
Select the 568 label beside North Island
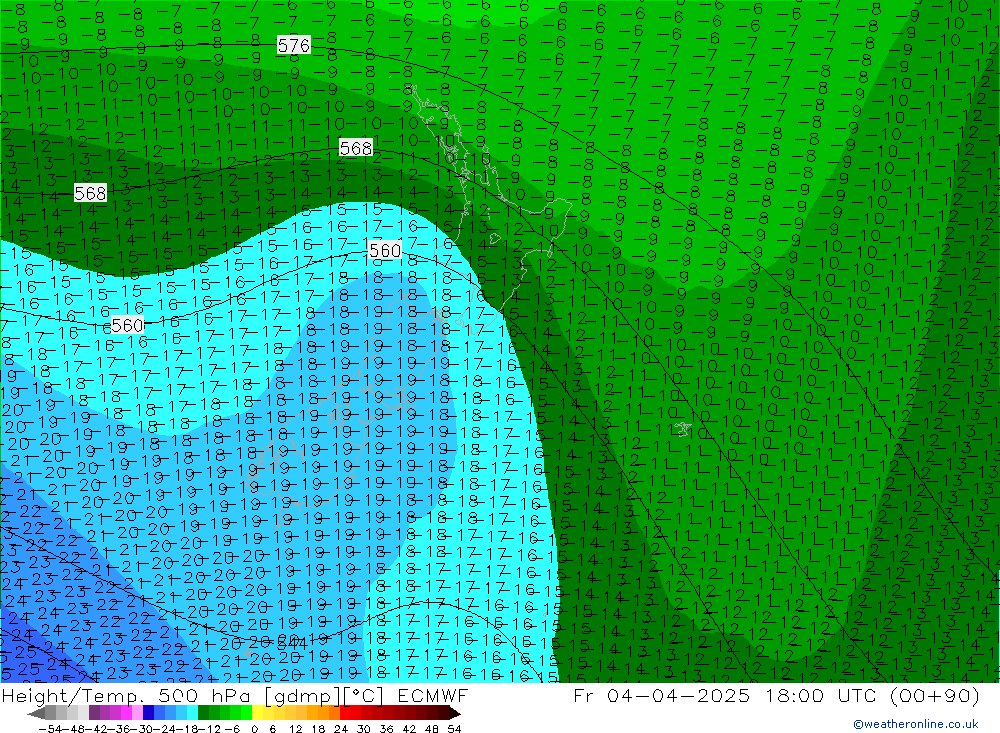pos(356,148)
